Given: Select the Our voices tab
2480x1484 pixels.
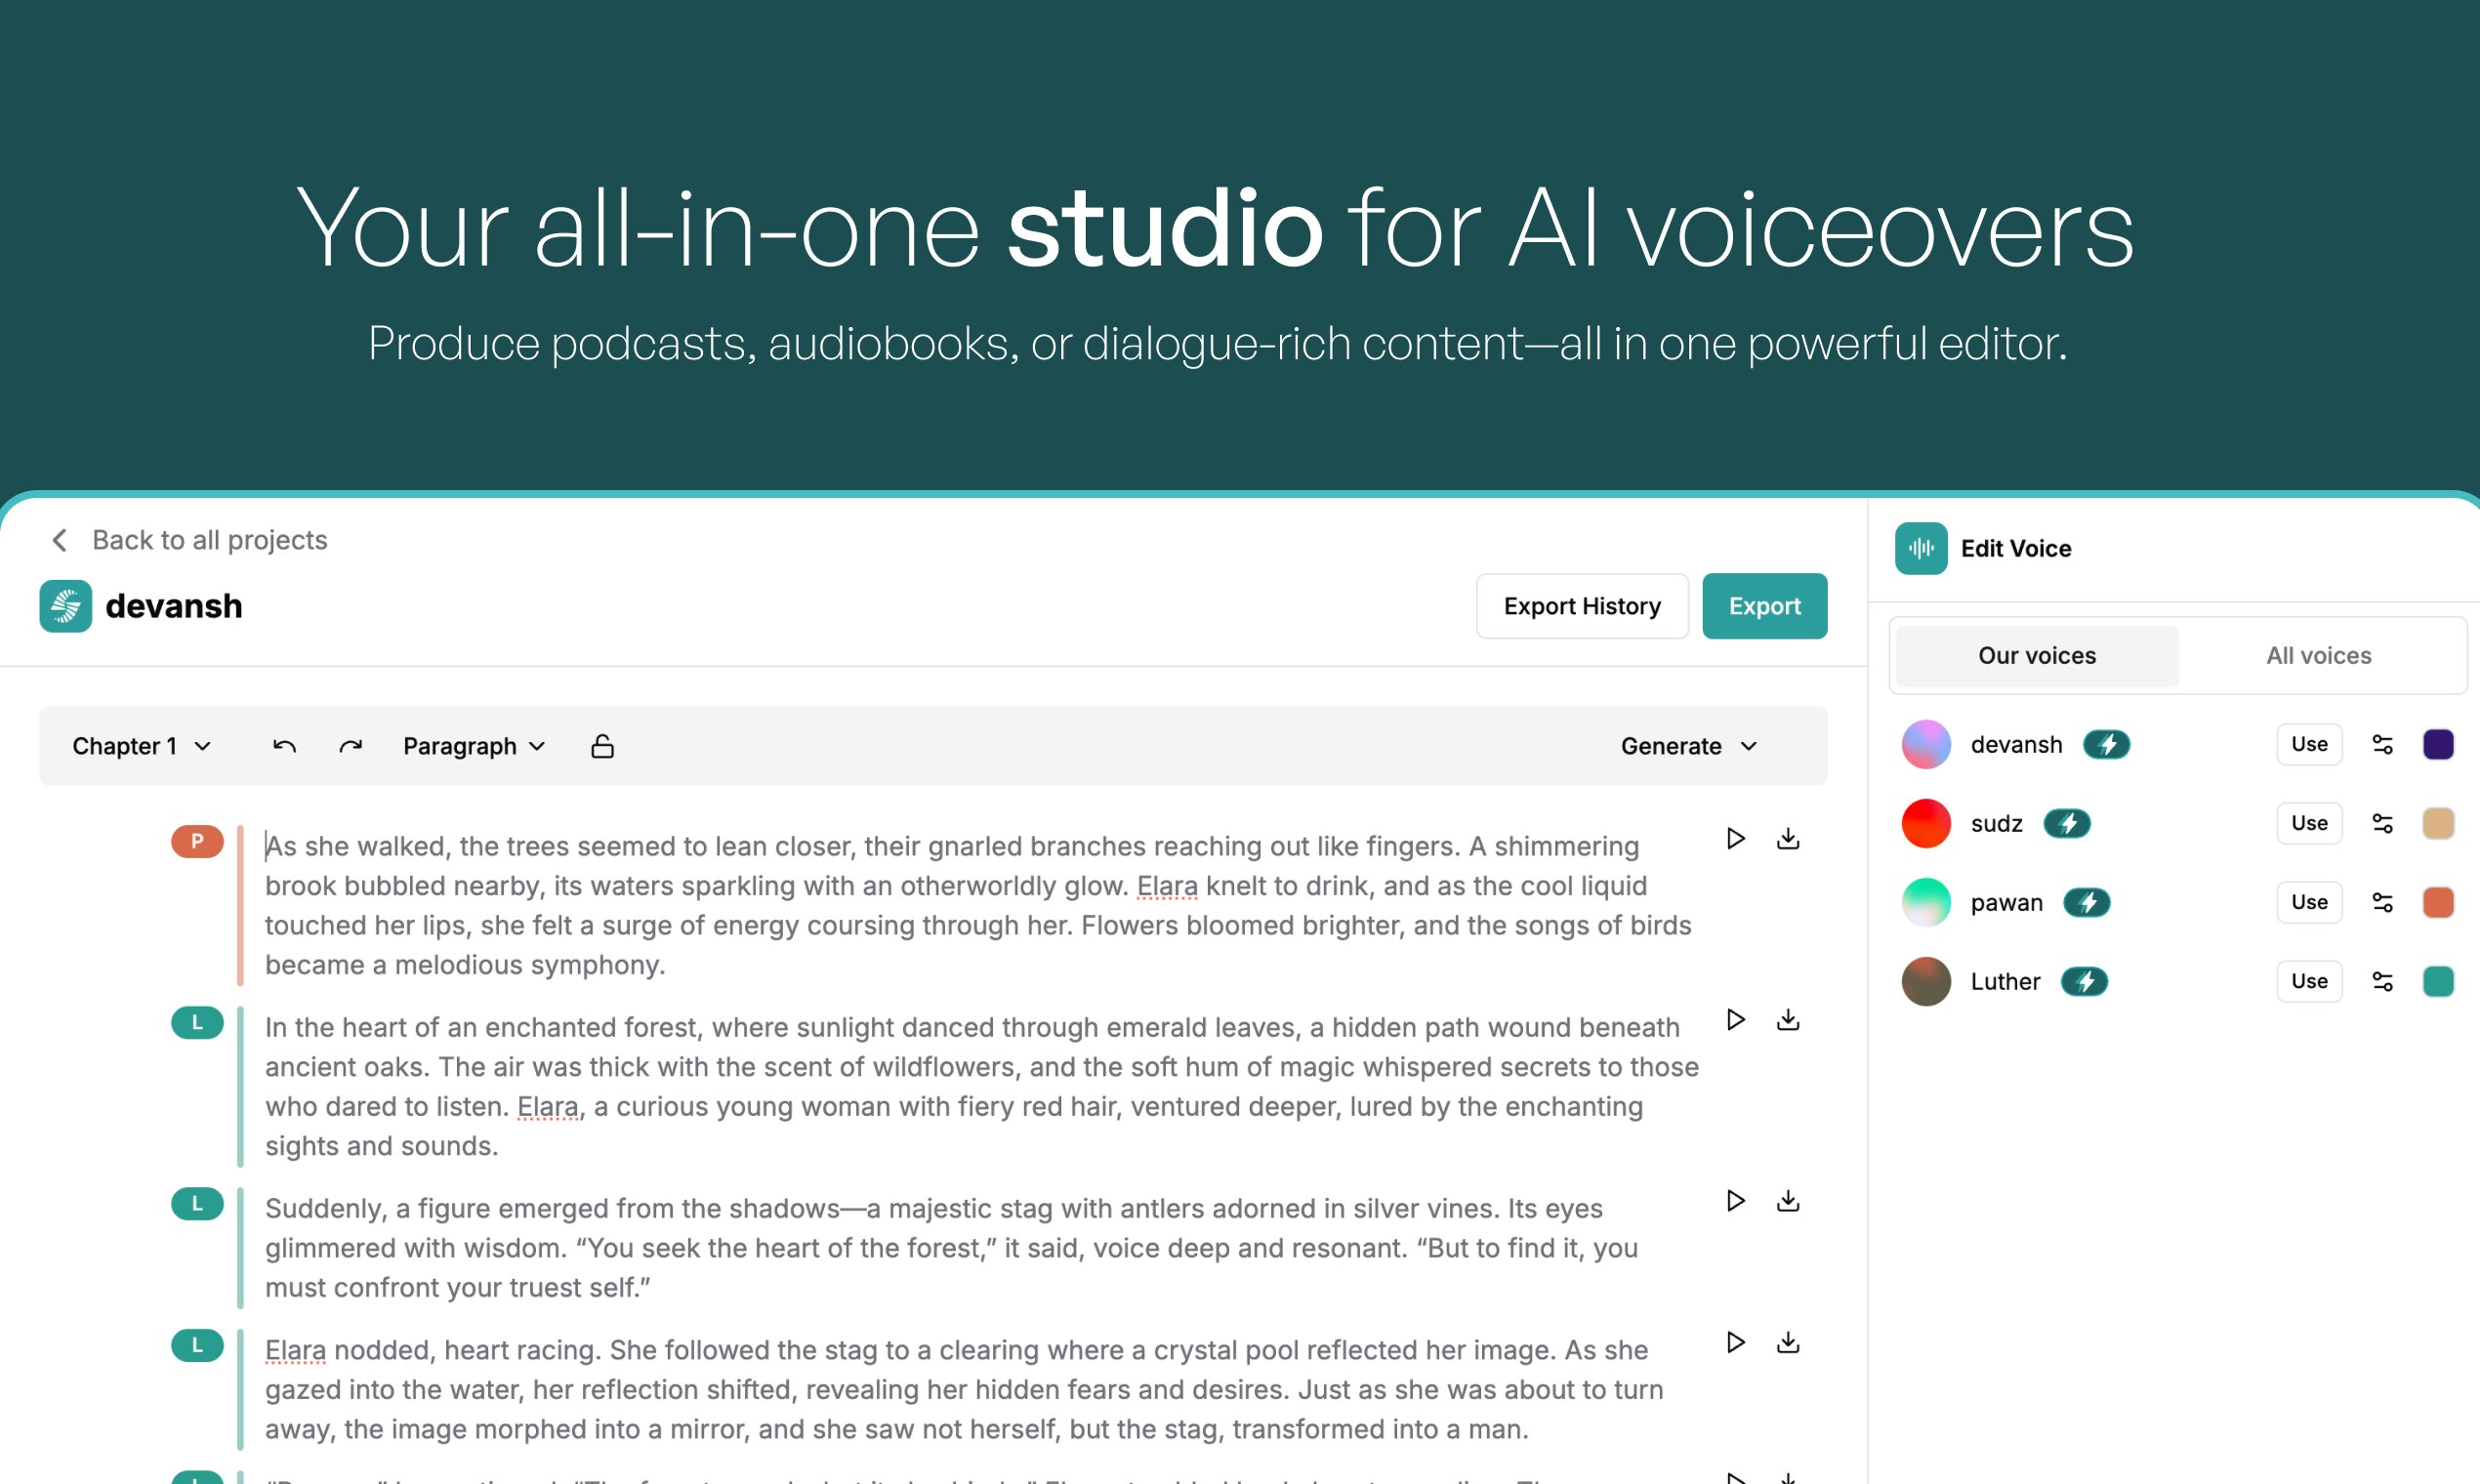Looking at the screenshot, I should (2036, 655).
